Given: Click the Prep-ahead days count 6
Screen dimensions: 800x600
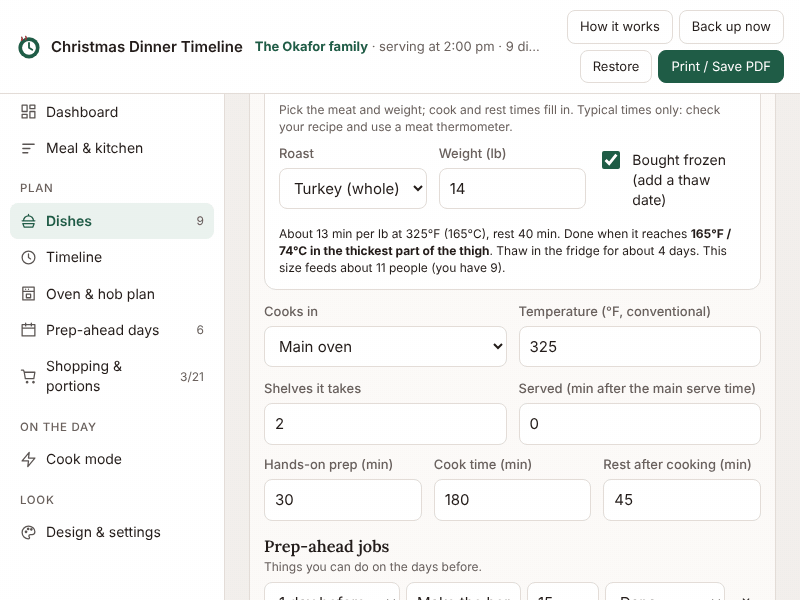Looking at the screenshot, I should [x=200, y=330].
